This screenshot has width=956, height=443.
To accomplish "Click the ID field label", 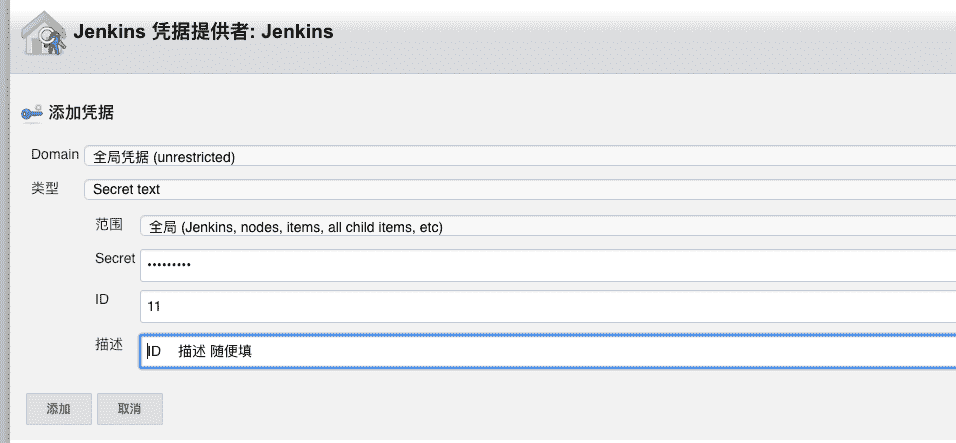I will (102, 299).
